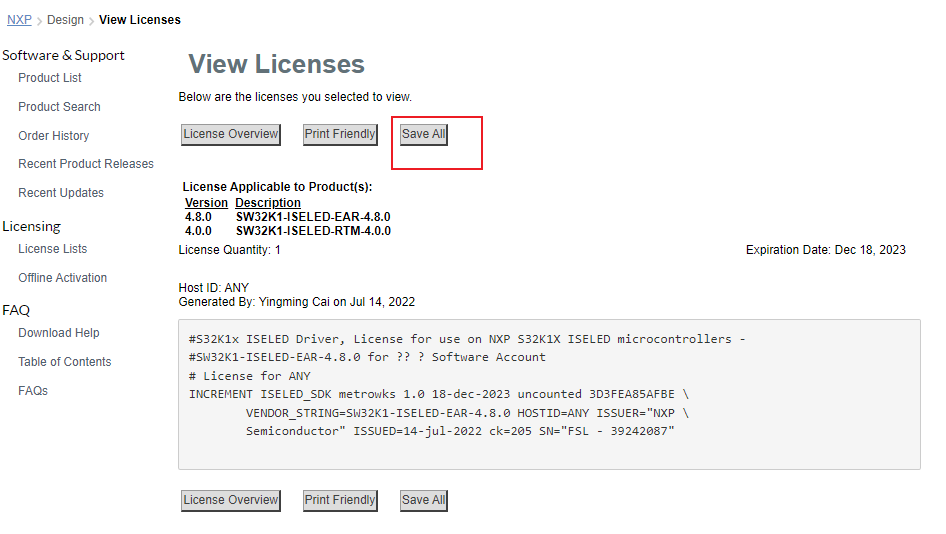This screenshot has width=946, height=534.
Task: Go to Product Search
Action: (59, 107)
